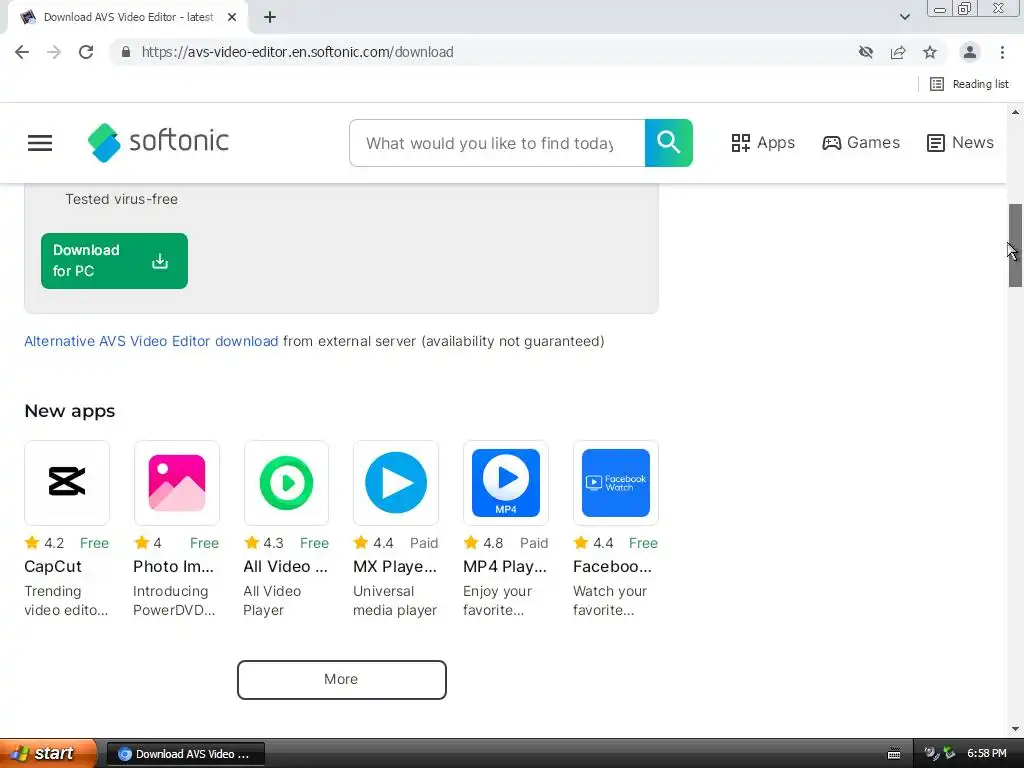Image resolution: width=1024 pixels, height=768 pixels.
Task: Open the All Video Player green icon
Action: click(x=286, y=483)
